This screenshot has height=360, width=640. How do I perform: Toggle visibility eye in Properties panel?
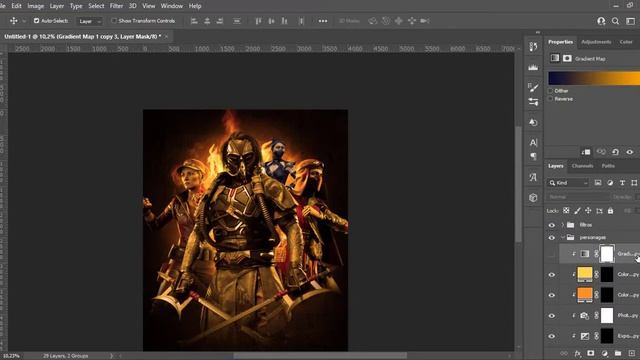coord(630,152)
